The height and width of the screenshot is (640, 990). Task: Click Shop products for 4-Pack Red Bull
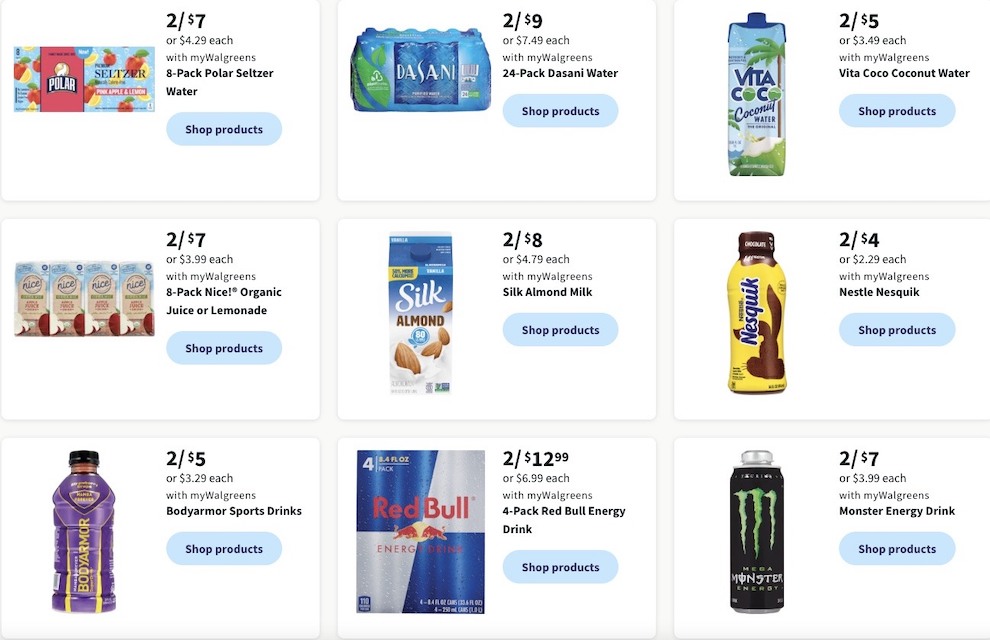pos(560,567)
